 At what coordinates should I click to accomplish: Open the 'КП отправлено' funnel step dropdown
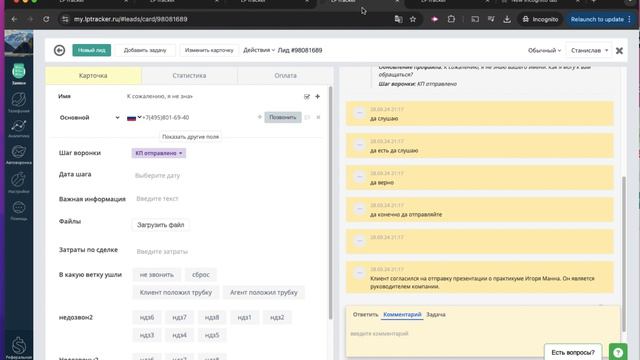pyautogui.click(x=158, y=153)
